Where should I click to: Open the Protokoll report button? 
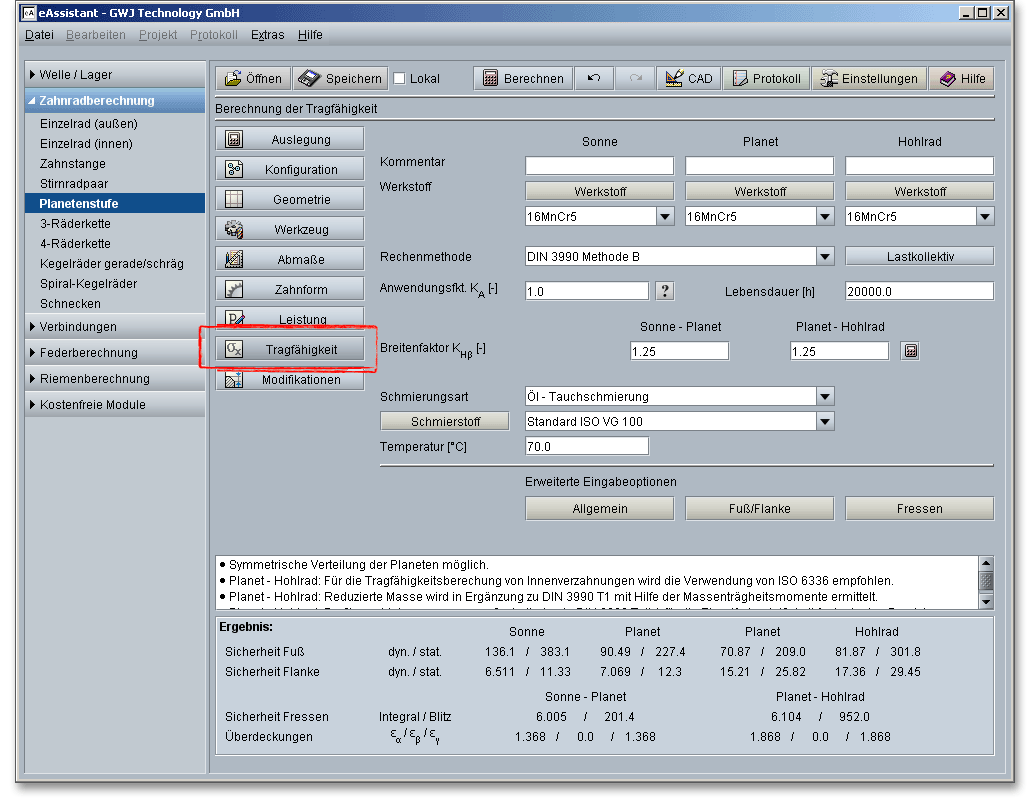765,79
